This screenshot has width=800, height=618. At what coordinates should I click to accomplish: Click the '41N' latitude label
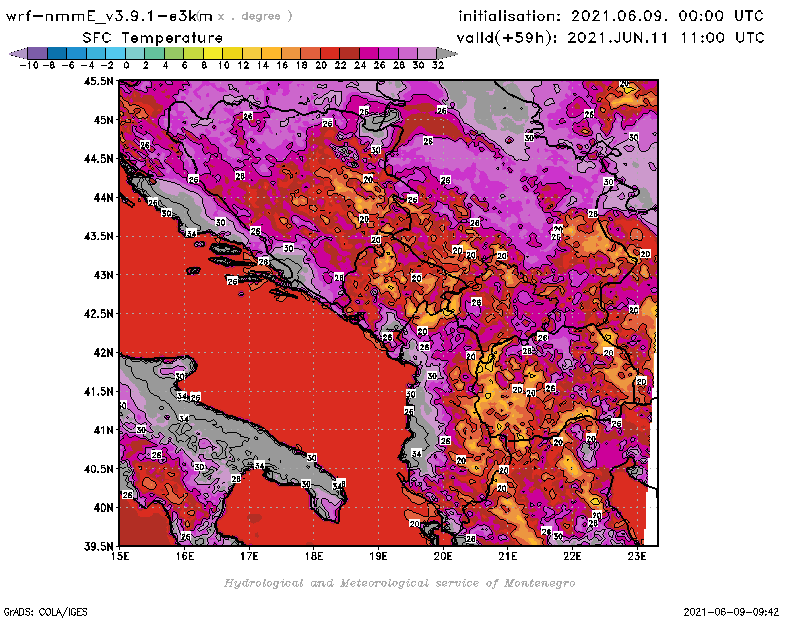(103, 430)
